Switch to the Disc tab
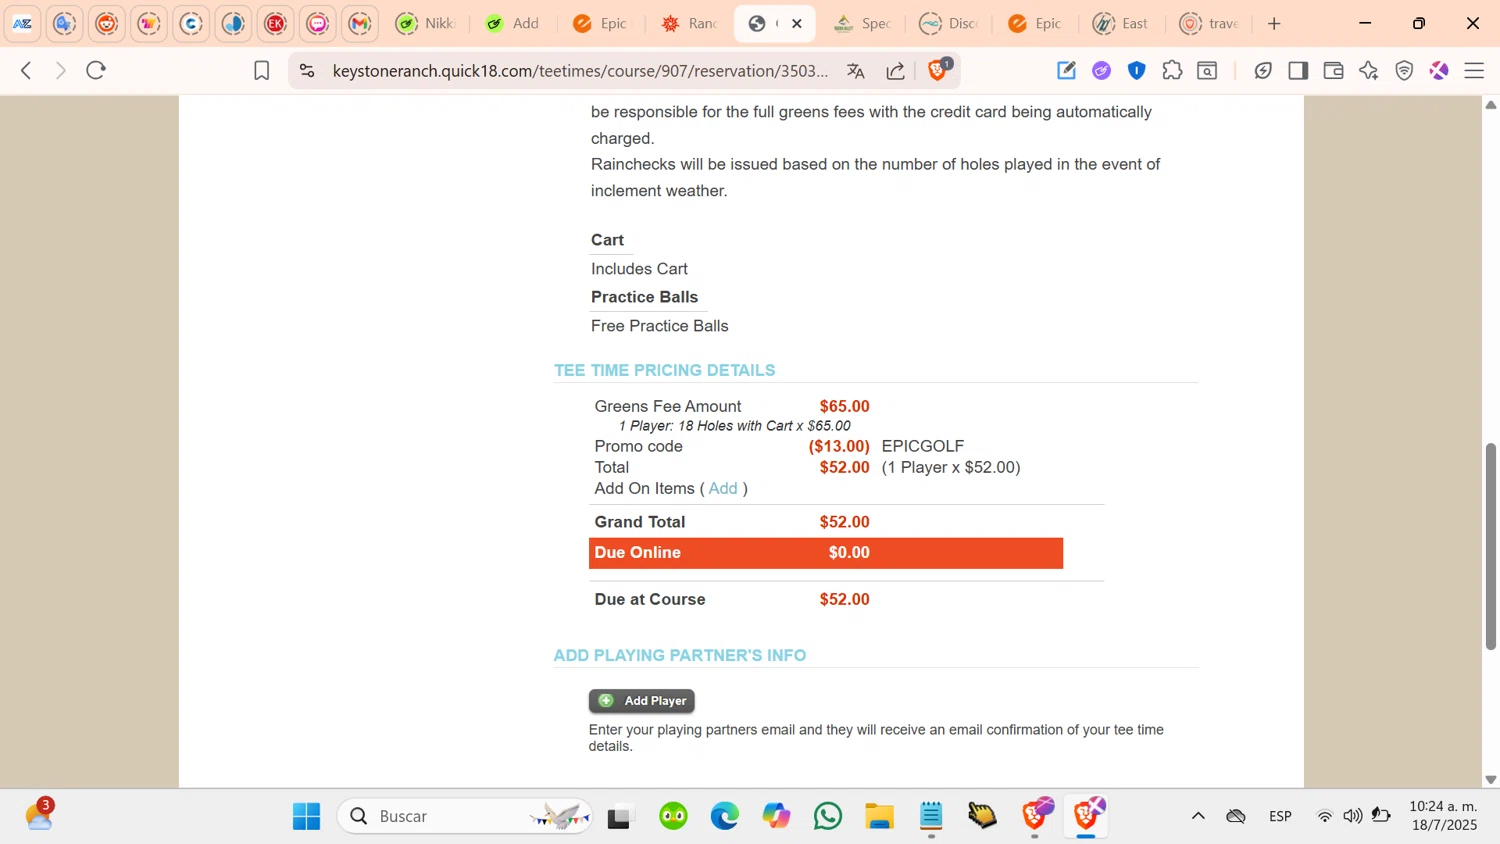The image size is (1500, 844). pyautogui.click(x=949, y=23)
